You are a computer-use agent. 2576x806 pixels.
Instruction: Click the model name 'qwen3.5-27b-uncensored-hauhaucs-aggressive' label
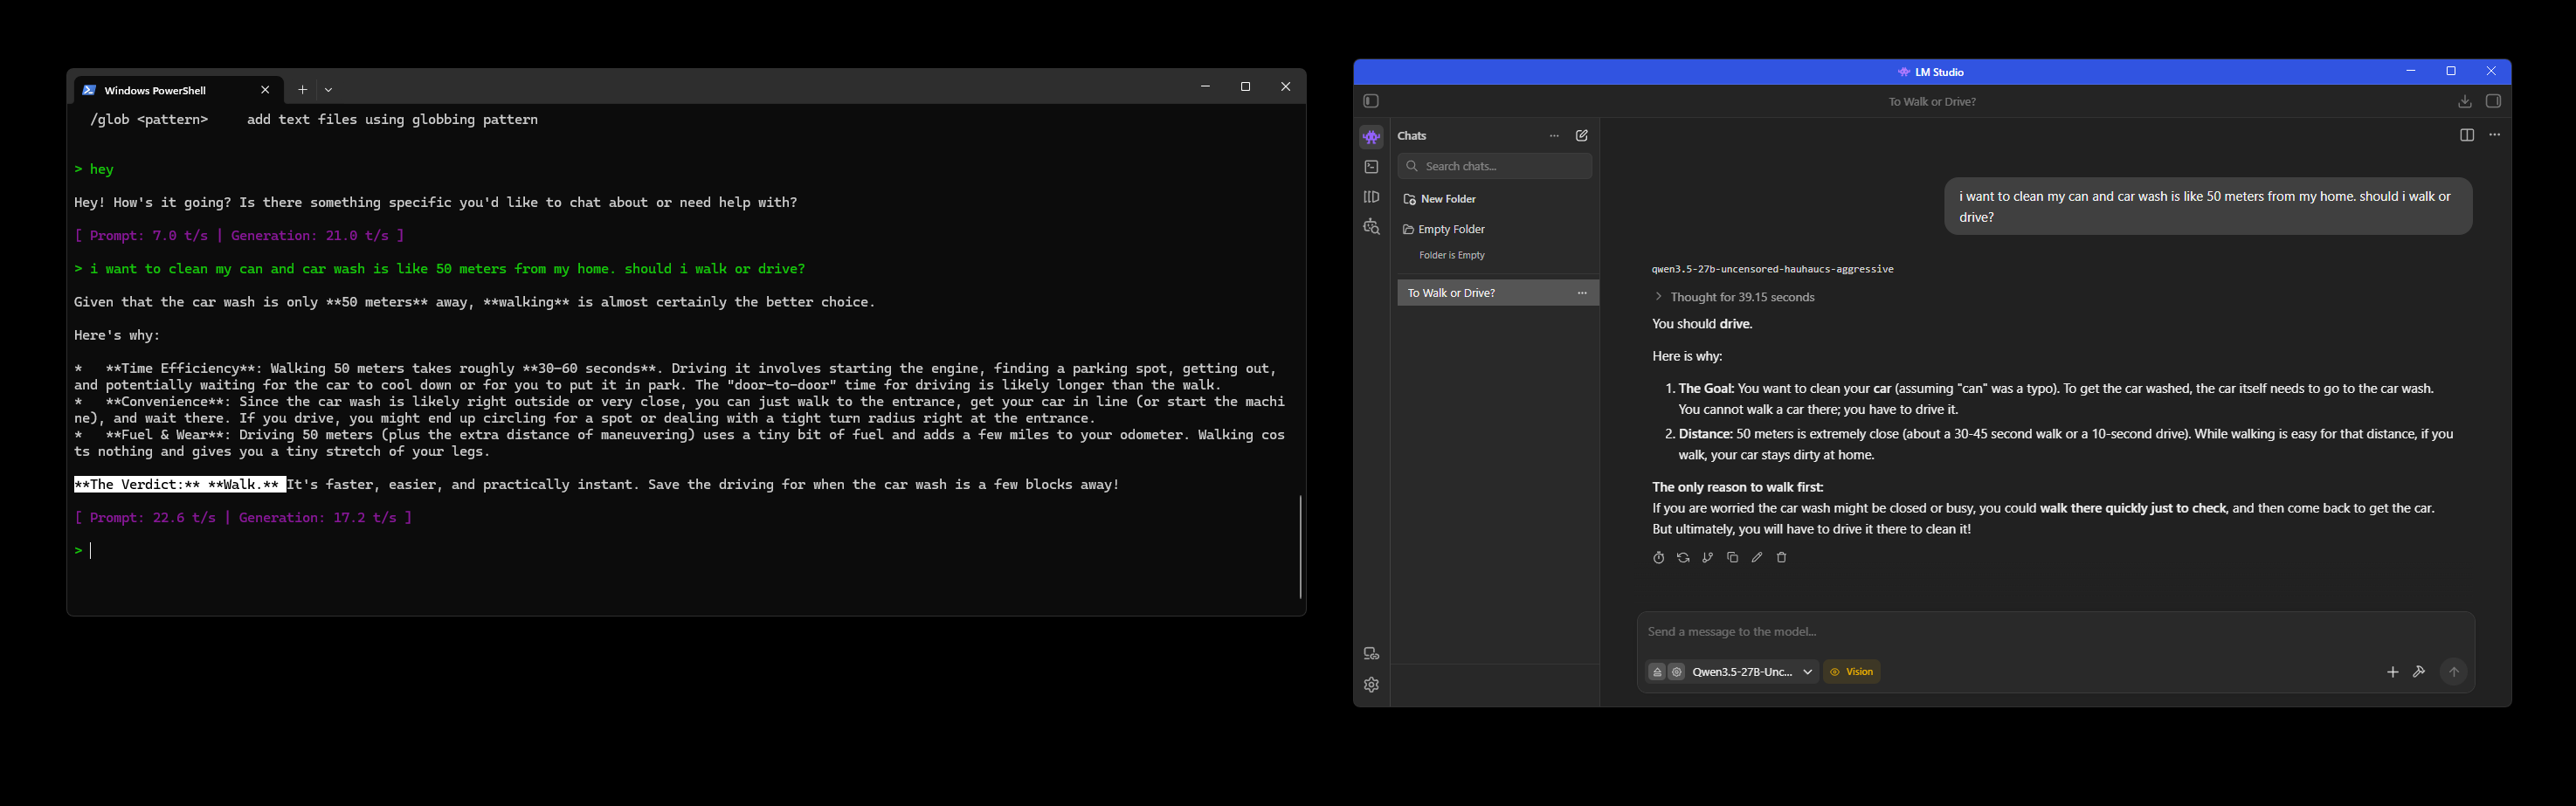1773,269
